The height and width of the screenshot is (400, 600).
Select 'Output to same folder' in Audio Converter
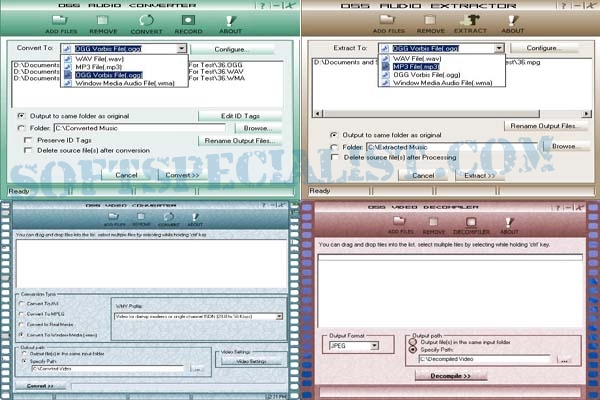(21, 116)
